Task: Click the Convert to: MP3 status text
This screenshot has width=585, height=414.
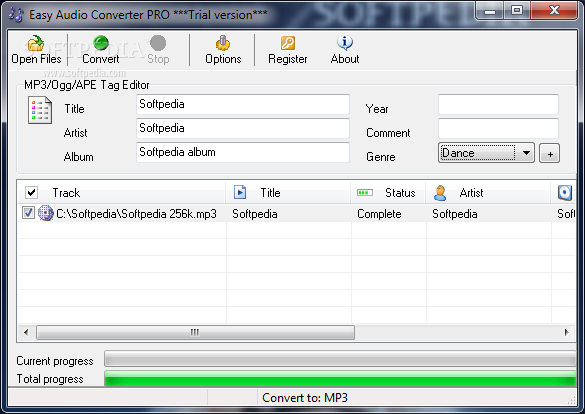Action: pos(305,398)
